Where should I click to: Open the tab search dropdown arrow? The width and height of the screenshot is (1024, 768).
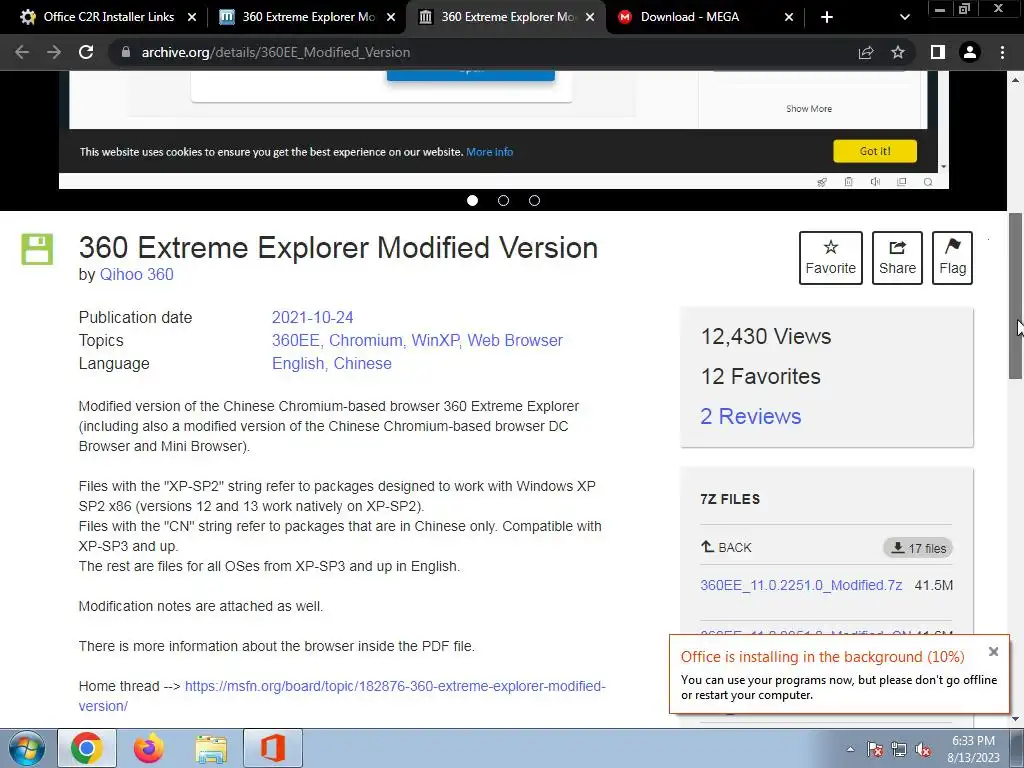[904, 17]
